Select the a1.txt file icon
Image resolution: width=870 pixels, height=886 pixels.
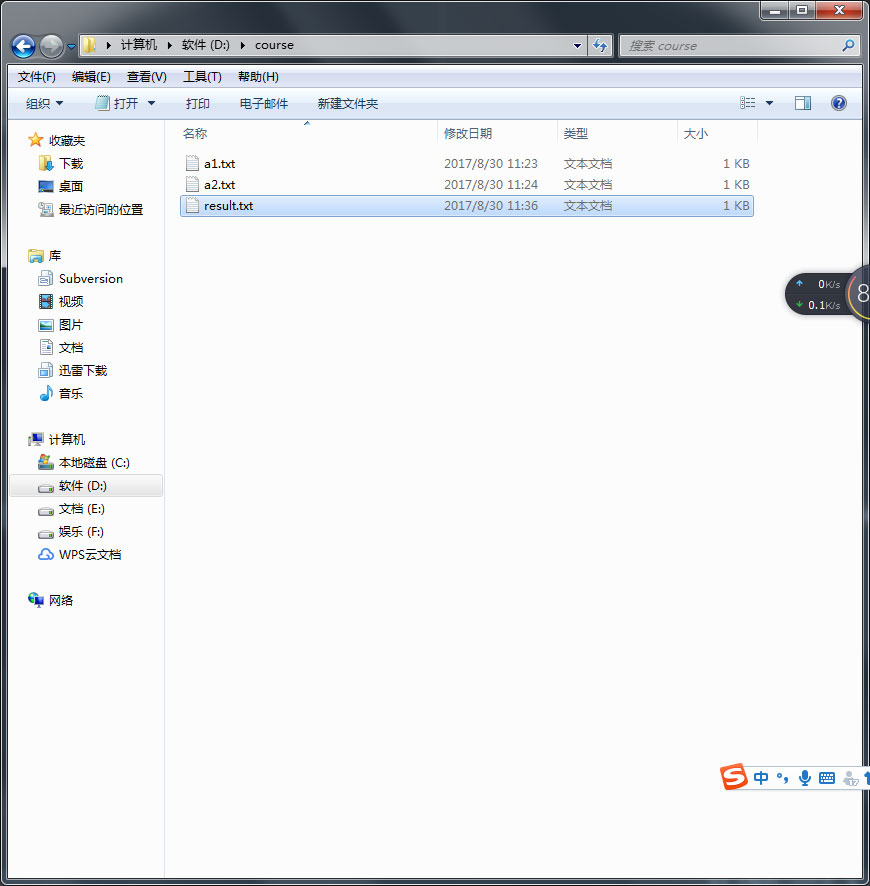192,163
